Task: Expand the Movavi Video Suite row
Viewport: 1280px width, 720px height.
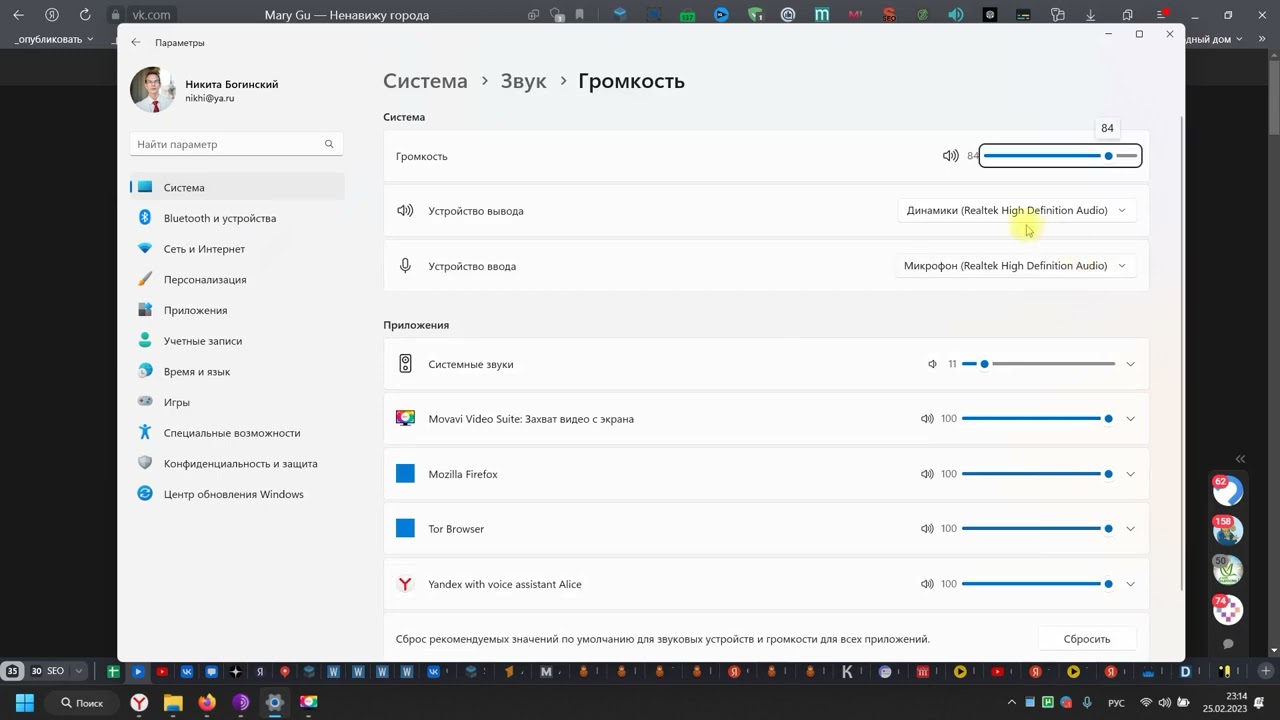Action: click(1130, 419)
